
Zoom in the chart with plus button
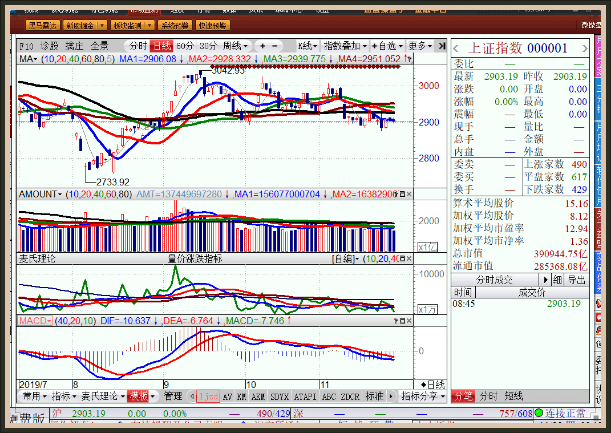(263, 46)
